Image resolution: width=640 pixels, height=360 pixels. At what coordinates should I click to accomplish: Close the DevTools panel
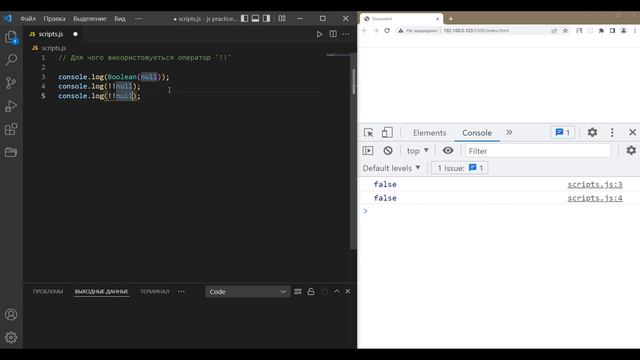632,132
